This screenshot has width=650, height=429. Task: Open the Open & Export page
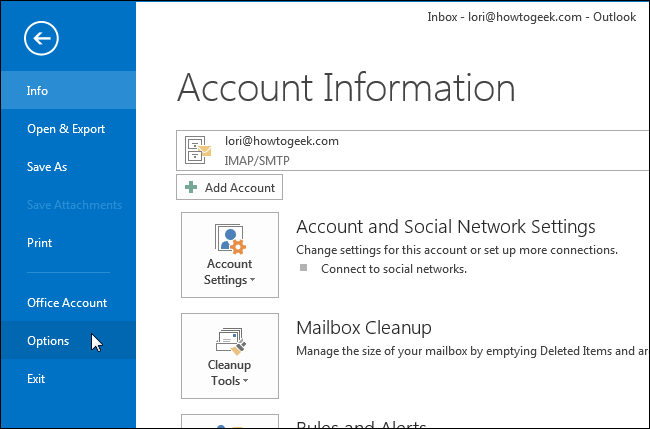tap(66, 129)
